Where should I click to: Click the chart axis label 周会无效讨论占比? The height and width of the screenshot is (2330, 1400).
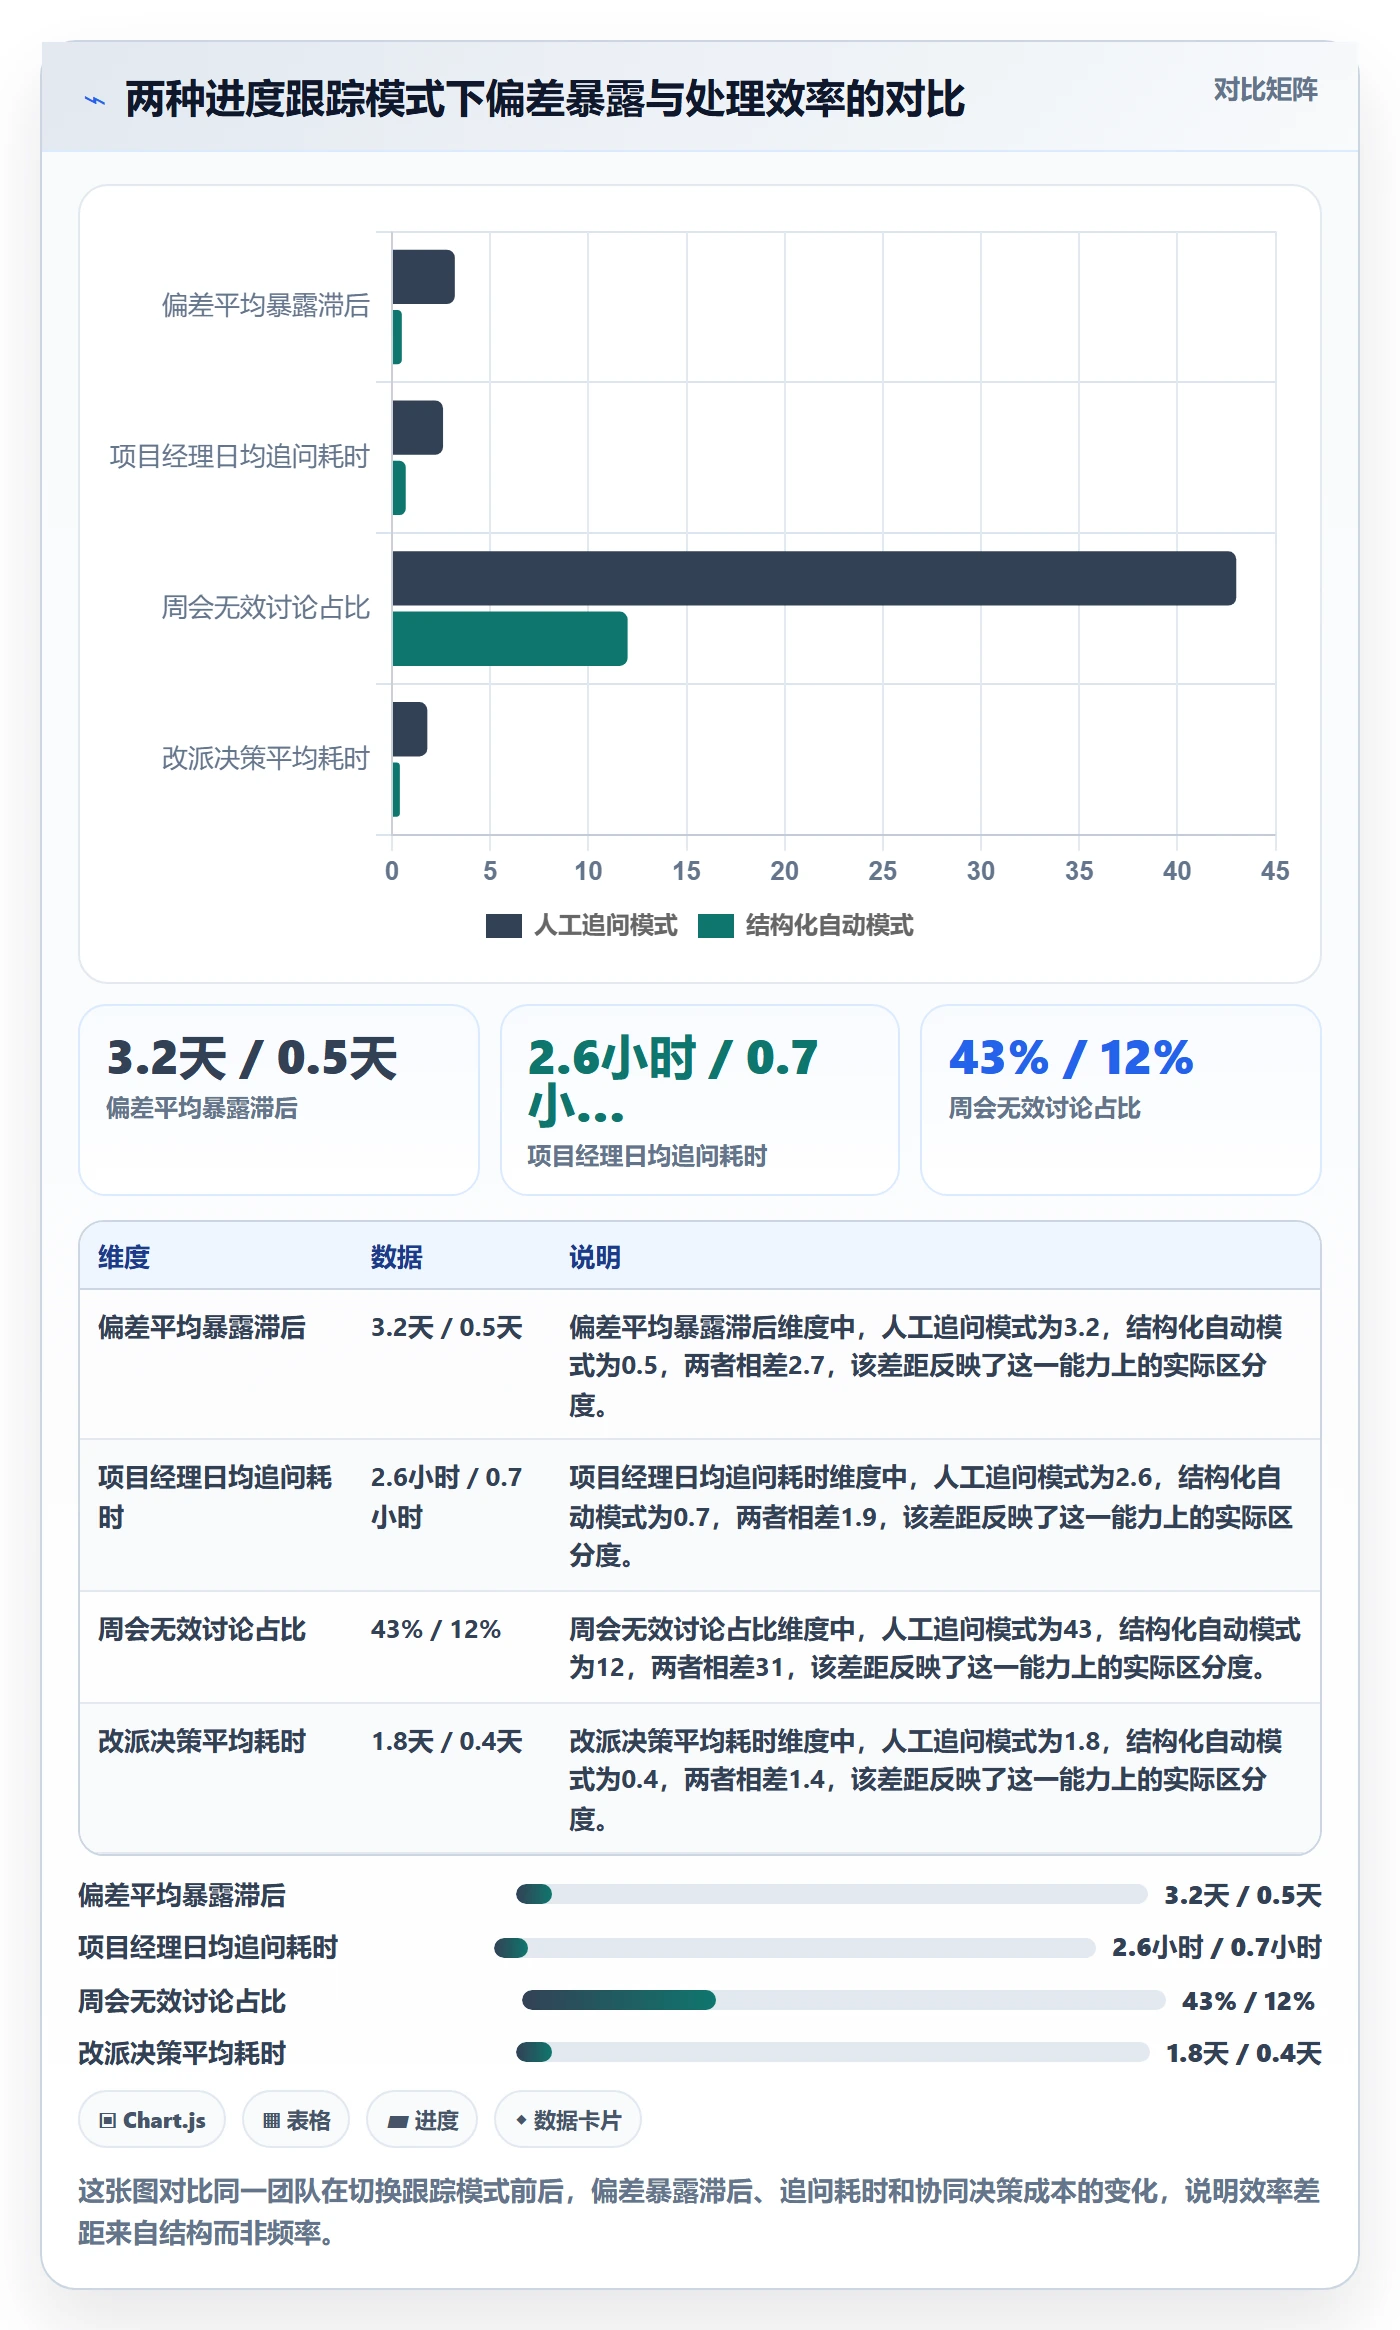pyautogui.click(x=266, y=607)
